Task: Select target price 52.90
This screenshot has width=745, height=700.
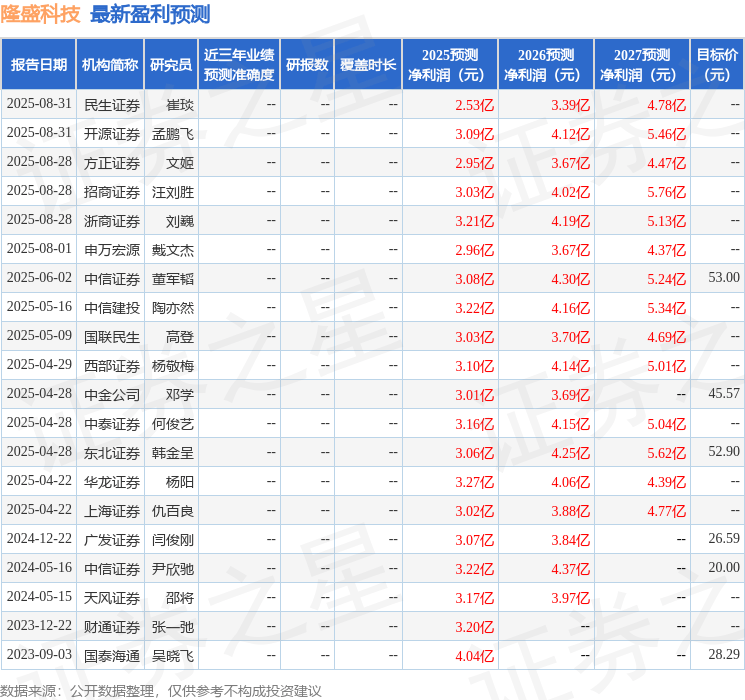Action: pos(724,451)
